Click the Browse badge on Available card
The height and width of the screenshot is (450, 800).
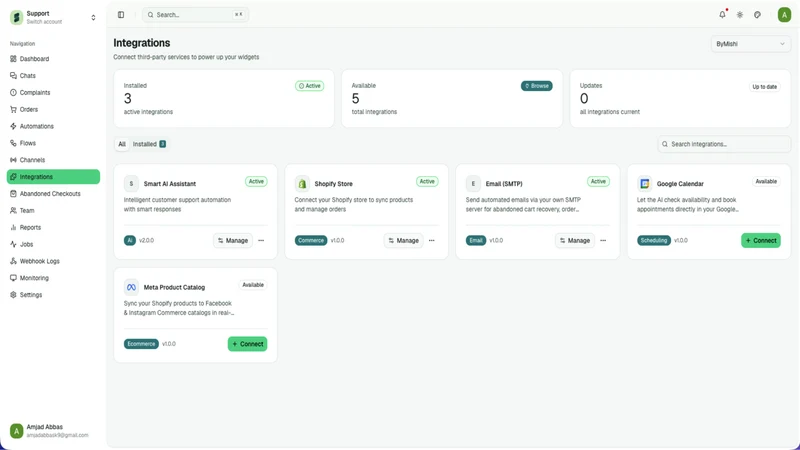(x=536, y=86)
